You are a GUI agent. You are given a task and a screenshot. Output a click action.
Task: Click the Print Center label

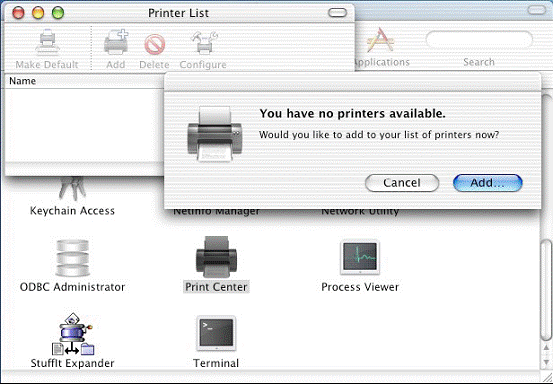(217, 287)
